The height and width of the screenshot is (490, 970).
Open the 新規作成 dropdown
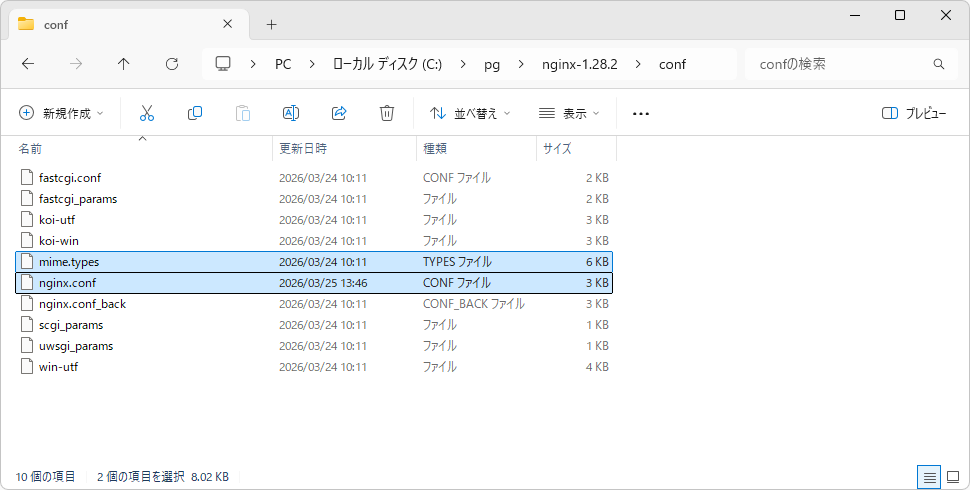(x=61, y=113)
